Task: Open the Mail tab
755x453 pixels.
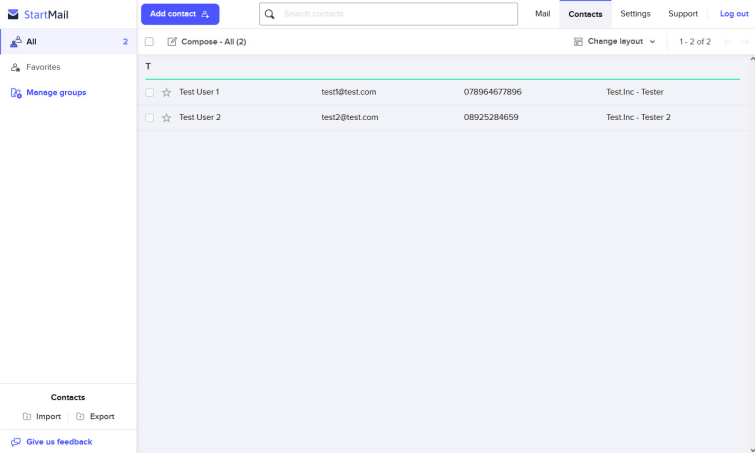Action: [x=542, y=14]
